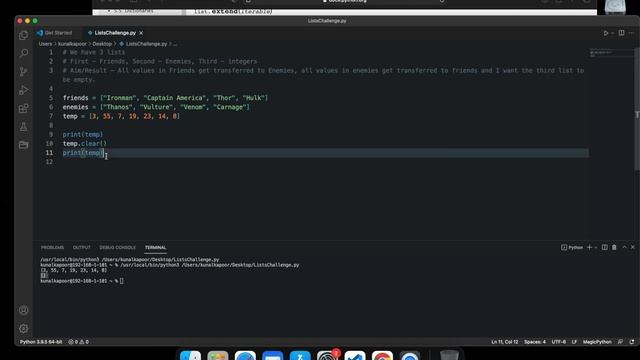640x360 pixels.
Task: Split the terminal pane
Action: coord(605,247)
